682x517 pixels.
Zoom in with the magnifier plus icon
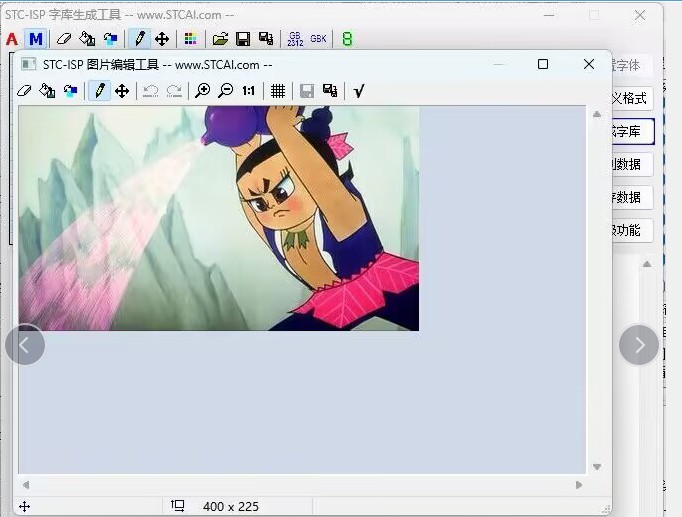click(x=202, y=91)
